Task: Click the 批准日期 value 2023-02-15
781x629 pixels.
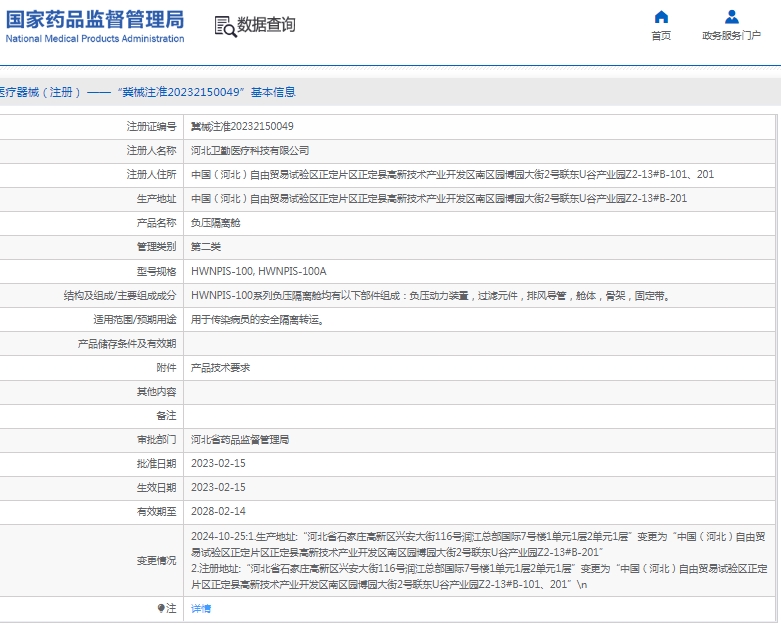Action: (218, 464)
